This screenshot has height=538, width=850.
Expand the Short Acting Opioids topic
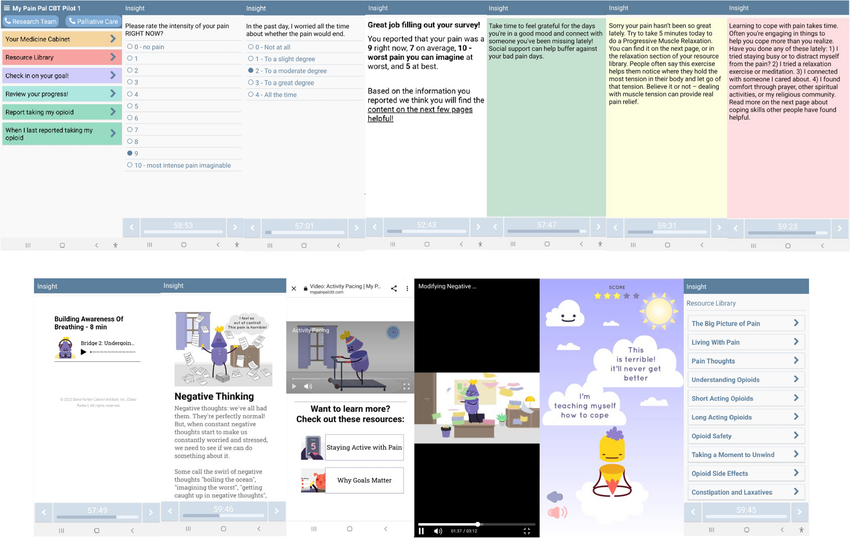point(745,398)
